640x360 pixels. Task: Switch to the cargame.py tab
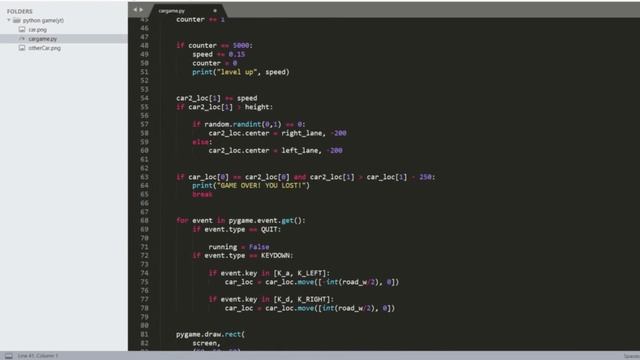pos(171,11)
